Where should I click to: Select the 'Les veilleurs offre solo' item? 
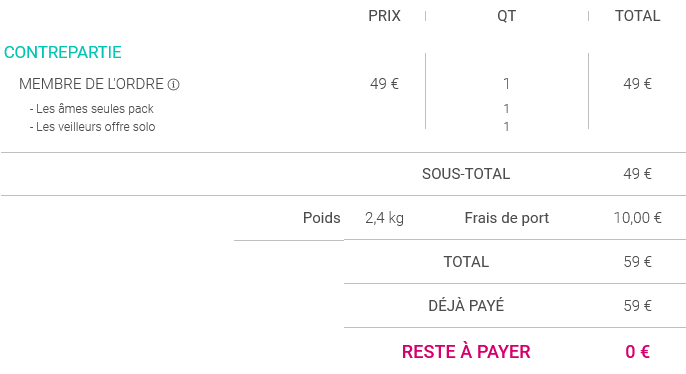(93, 127)
